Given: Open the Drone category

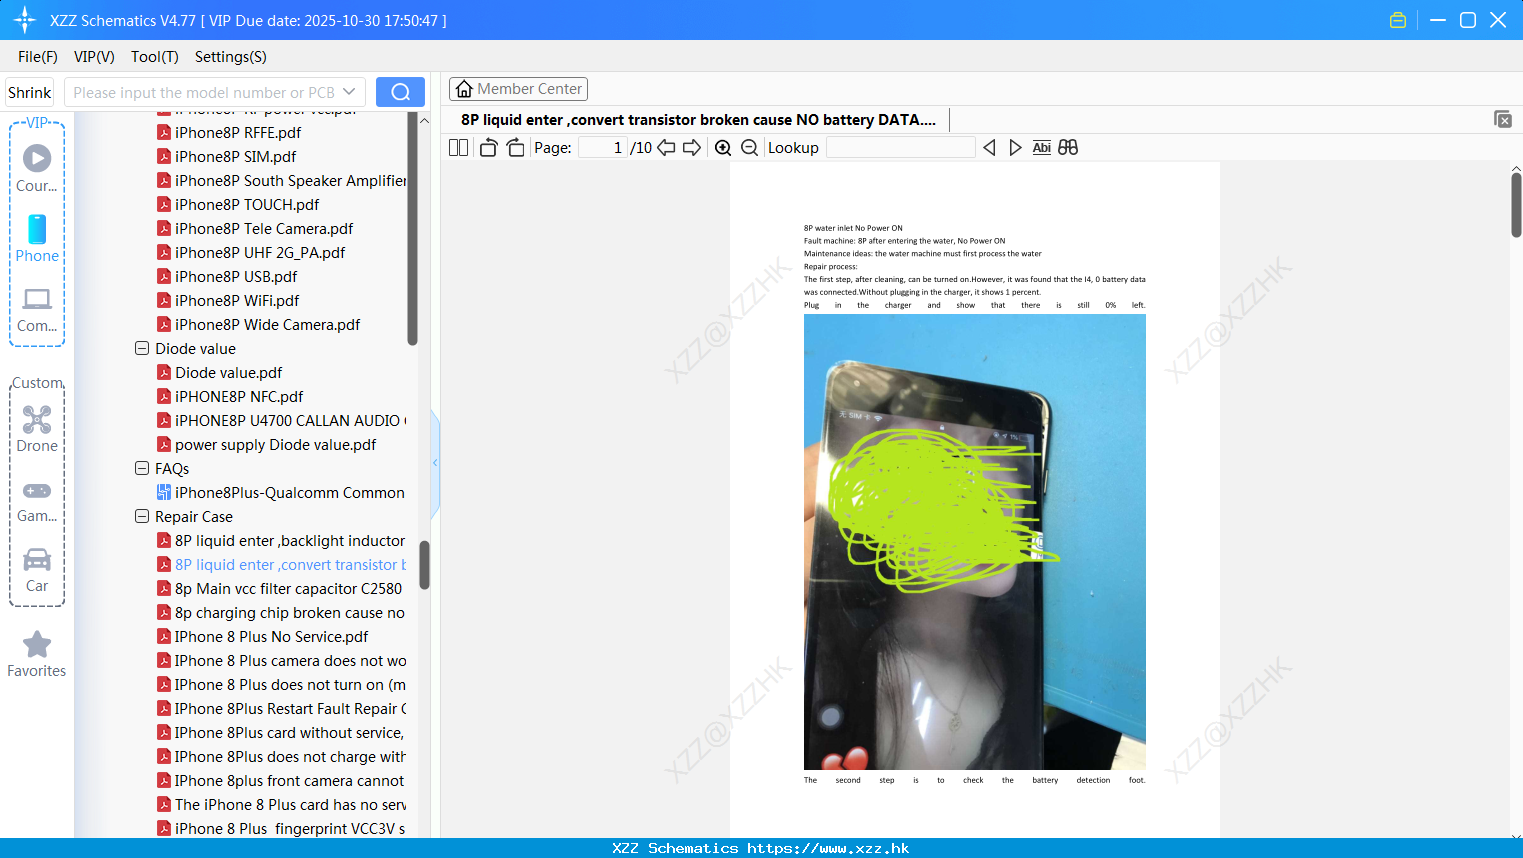Looking at the screenshot, I should click(x=37, y=429).
